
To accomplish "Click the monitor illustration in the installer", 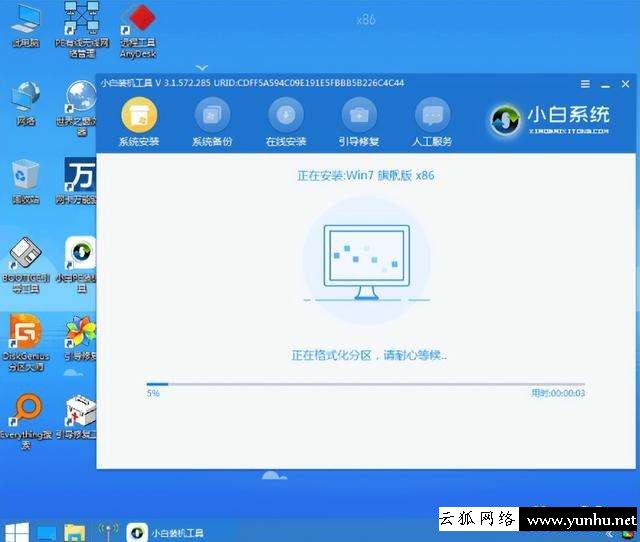I will [367, 263].
